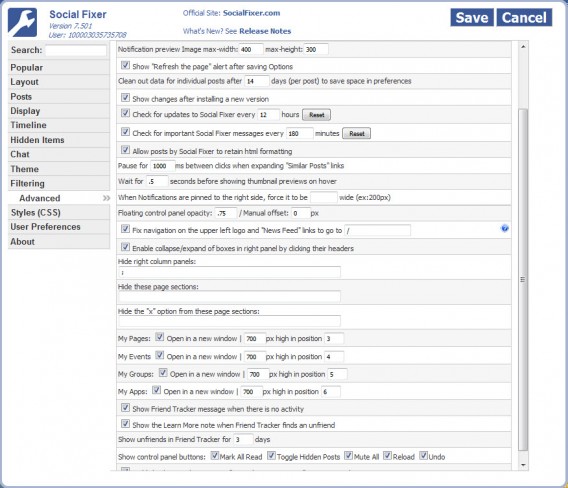Click the scrollbar down arrow
The height and width of the screenshot is (488, 568).
[523, 465]
